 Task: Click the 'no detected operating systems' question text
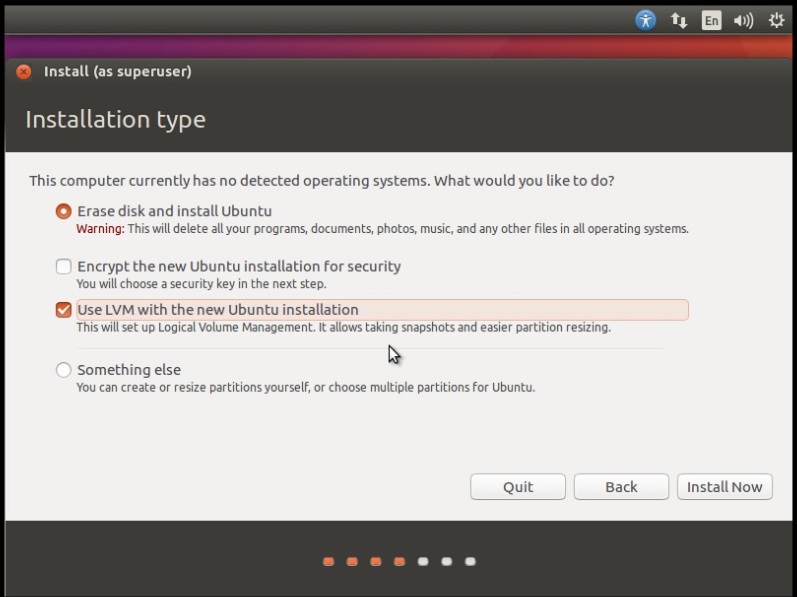[322, 180]
